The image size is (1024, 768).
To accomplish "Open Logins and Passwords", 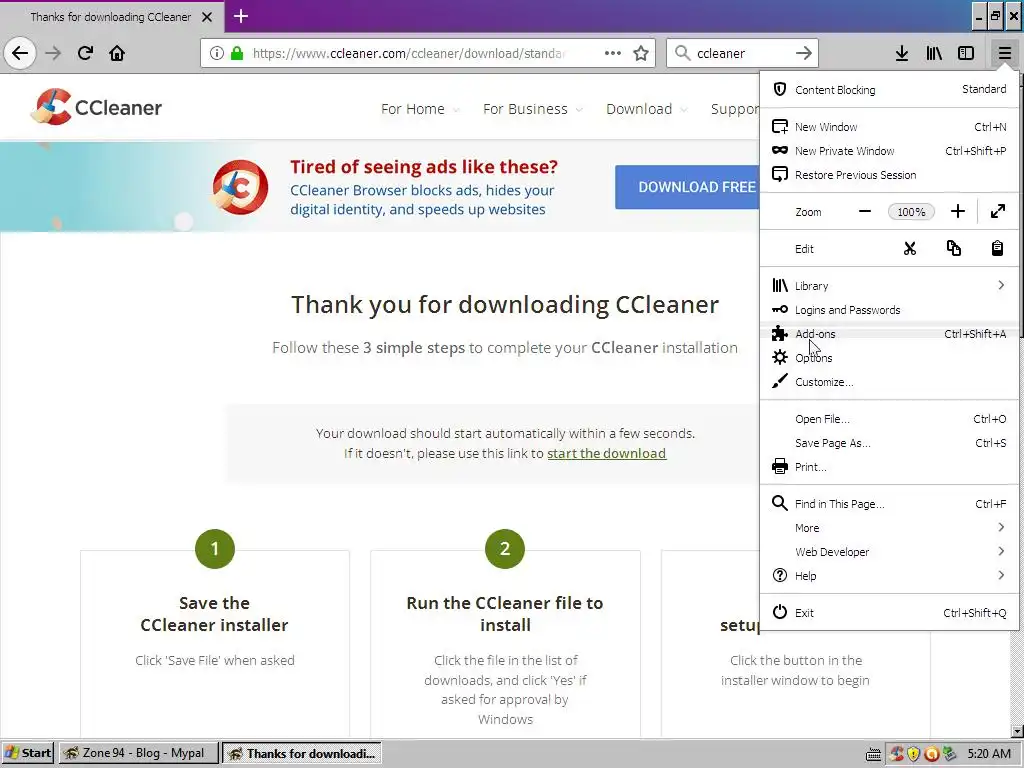I will pyautogui.click(x=889, y=310).
